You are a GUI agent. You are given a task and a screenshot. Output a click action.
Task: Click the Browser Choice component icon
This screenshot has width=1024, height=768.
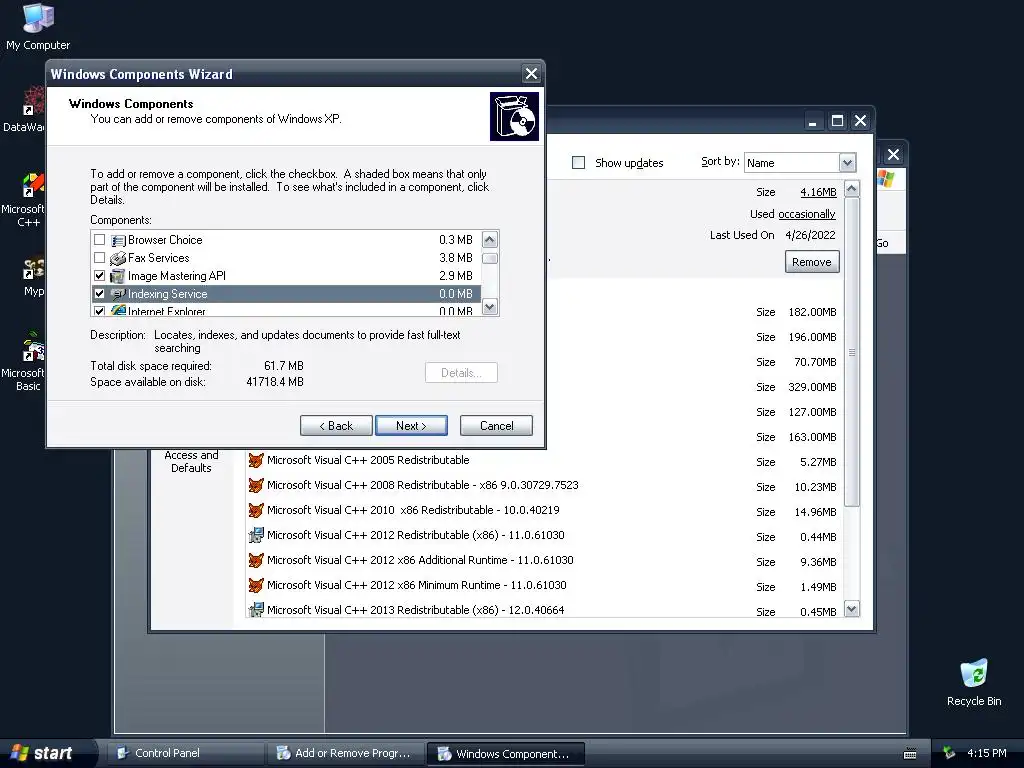118,240
